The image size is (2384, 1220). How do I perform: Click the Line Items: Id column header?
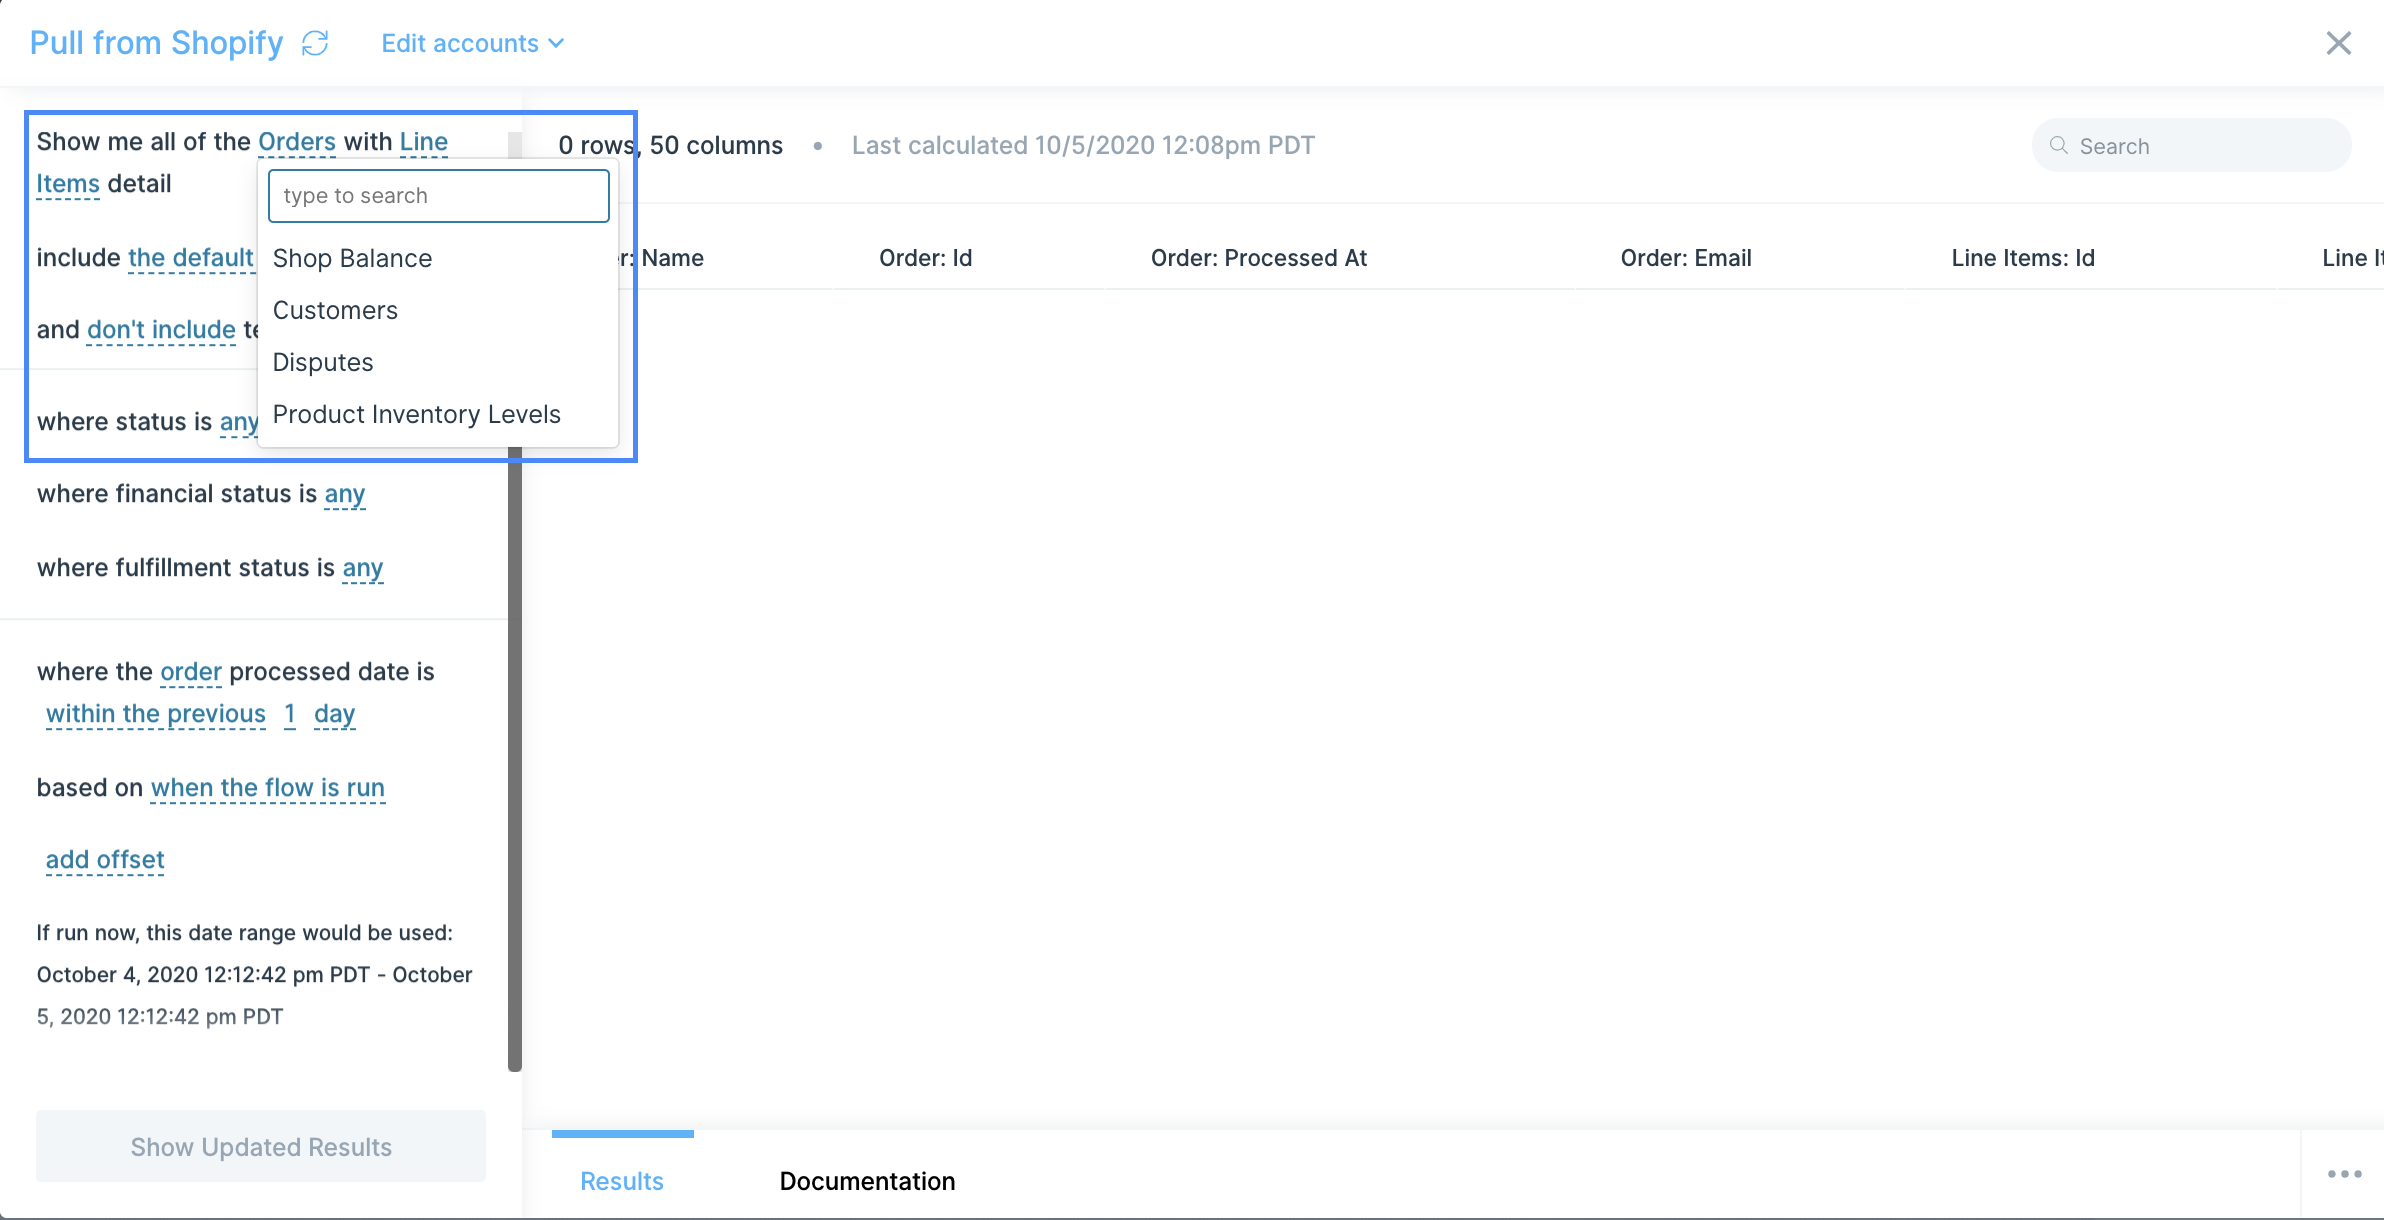coord(2022,258)
